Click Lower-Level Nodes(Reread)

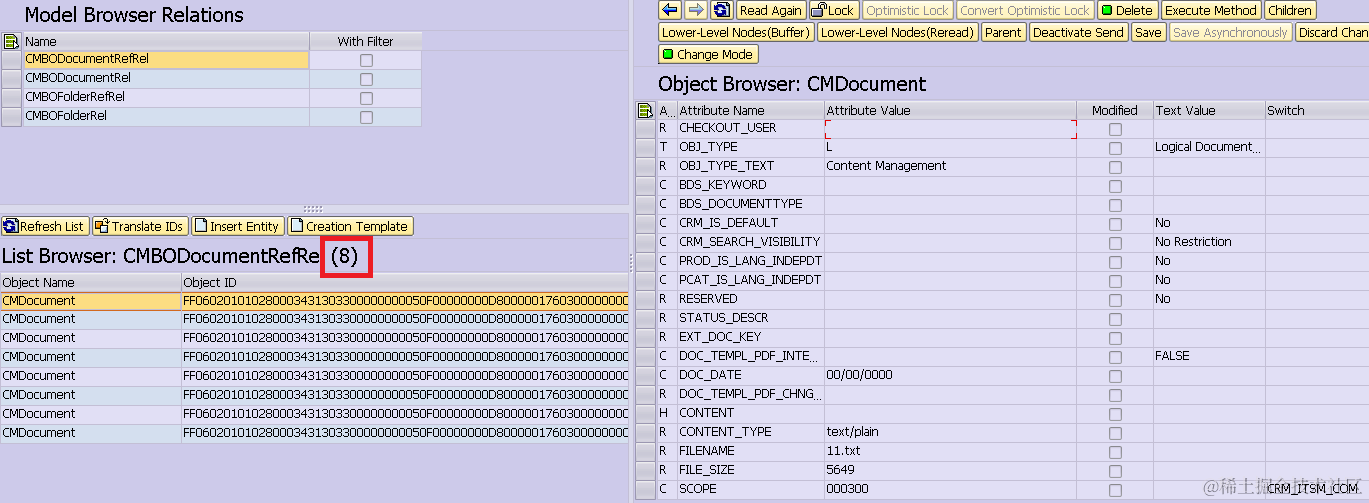point(897,32)
